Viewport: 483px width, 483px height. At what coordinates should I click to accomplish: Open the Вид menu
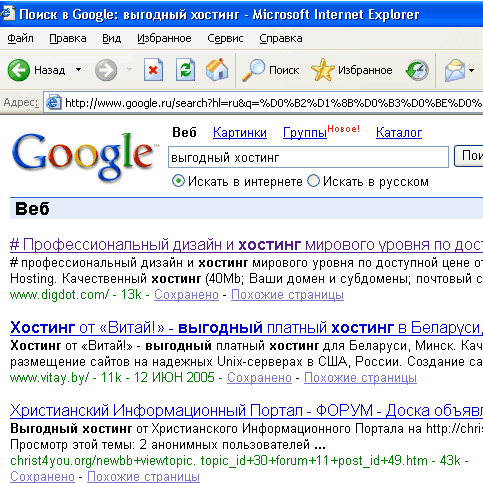click(111, 38)
